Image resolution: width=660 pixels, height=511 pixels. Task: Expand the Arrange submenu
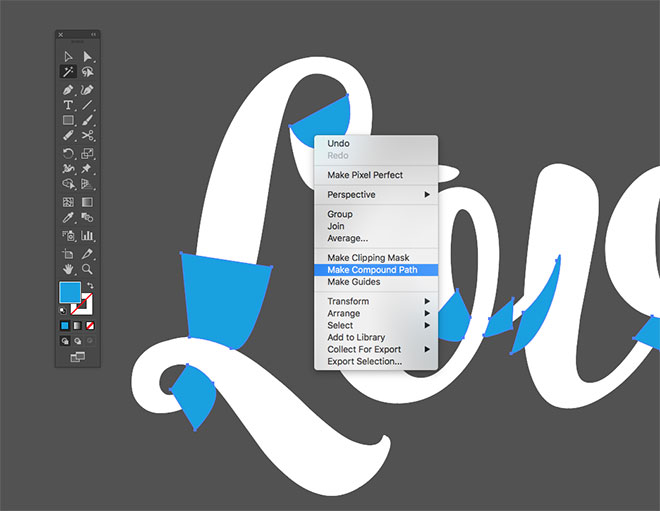tap(375, 313)
